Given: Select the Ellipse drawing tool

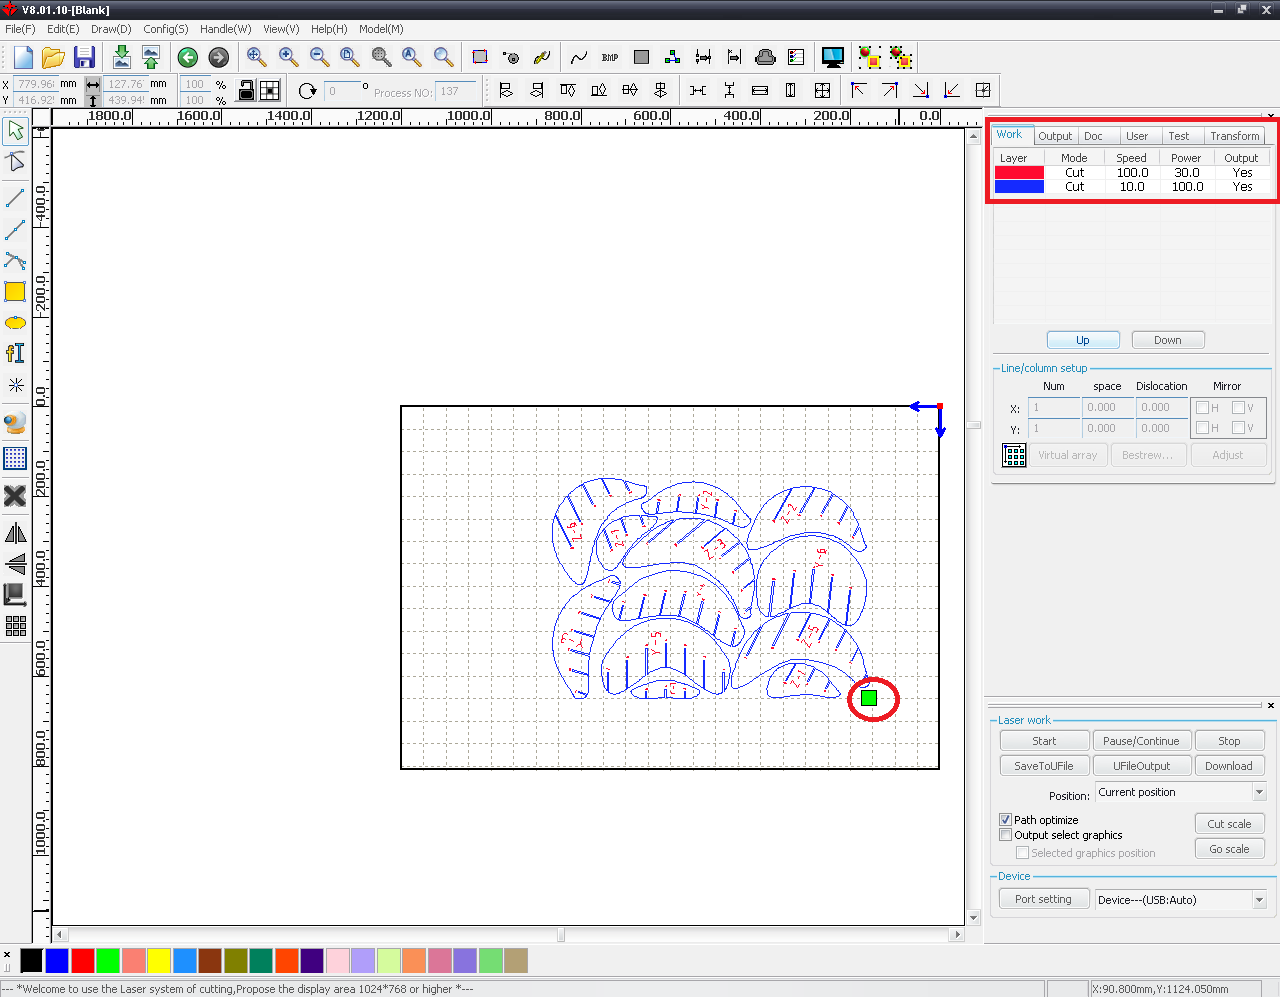Looking at the screenshot, I should [x=15, y=322].
